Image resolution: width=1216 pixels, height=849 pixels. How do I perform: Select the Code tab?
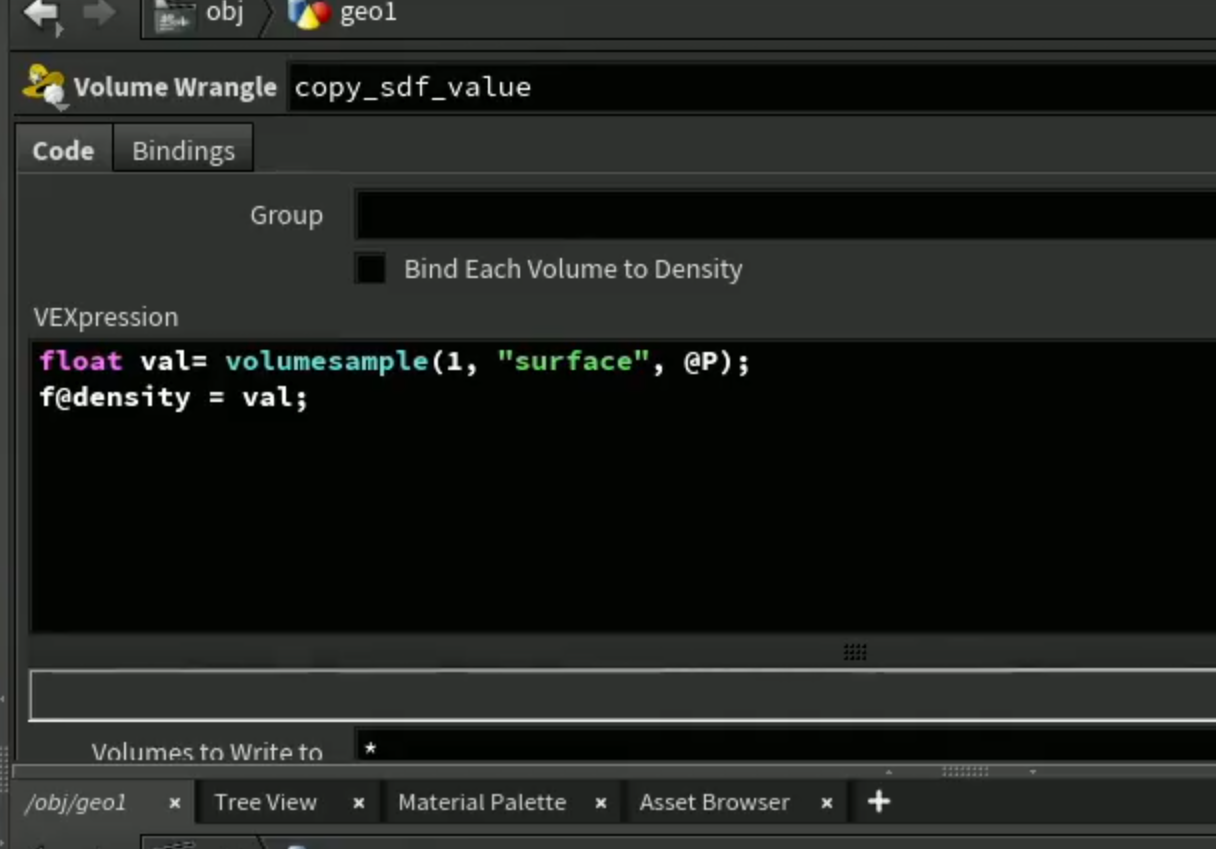click(x=63, y=151)
